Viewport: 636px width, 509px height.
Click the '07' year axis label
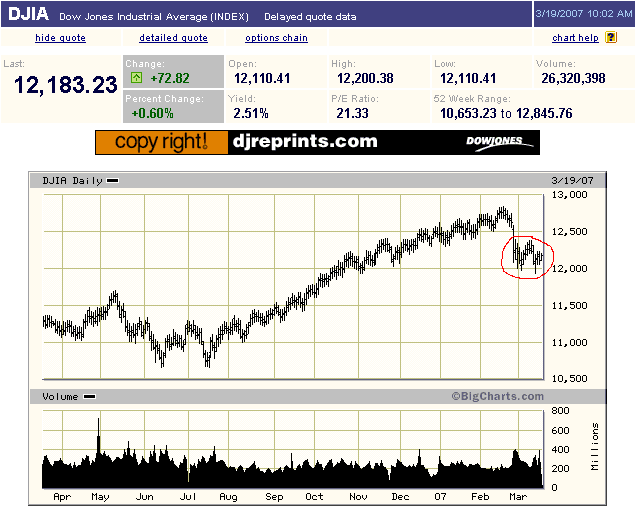point(440,497)
